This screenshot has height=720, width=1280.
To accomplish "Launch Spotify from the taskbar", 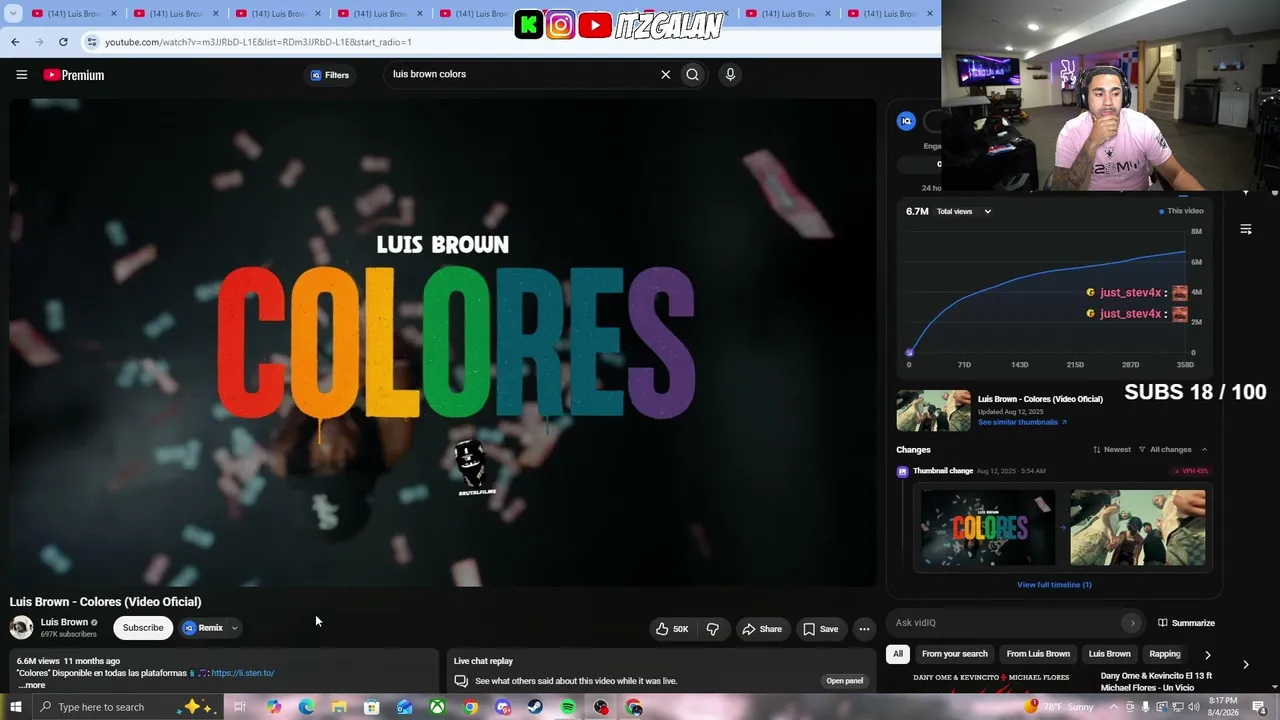I will (x=568, y=707).
